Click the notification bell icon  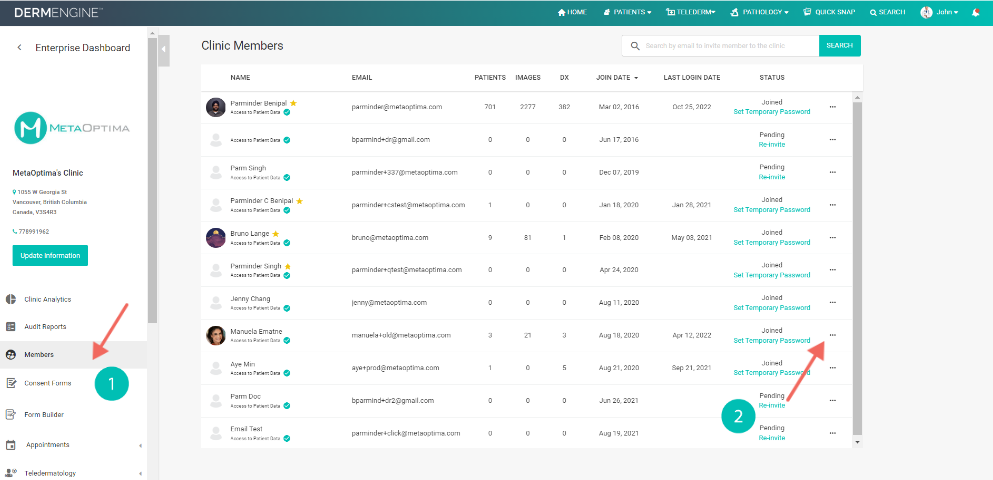tap(975, 12)
